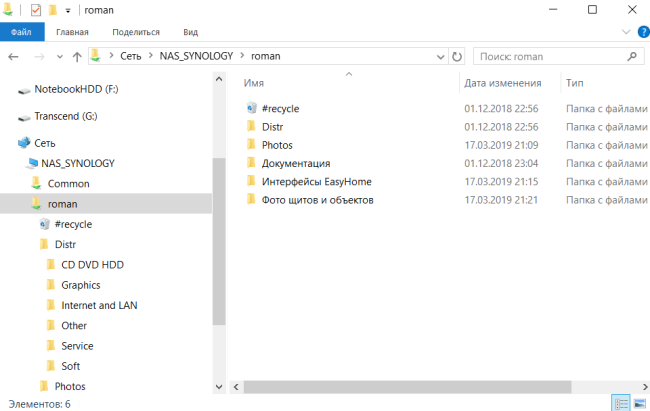Click the Up one level arrow
The width and height of the screenshot is (650, 411).
click(x=77, y=57)
